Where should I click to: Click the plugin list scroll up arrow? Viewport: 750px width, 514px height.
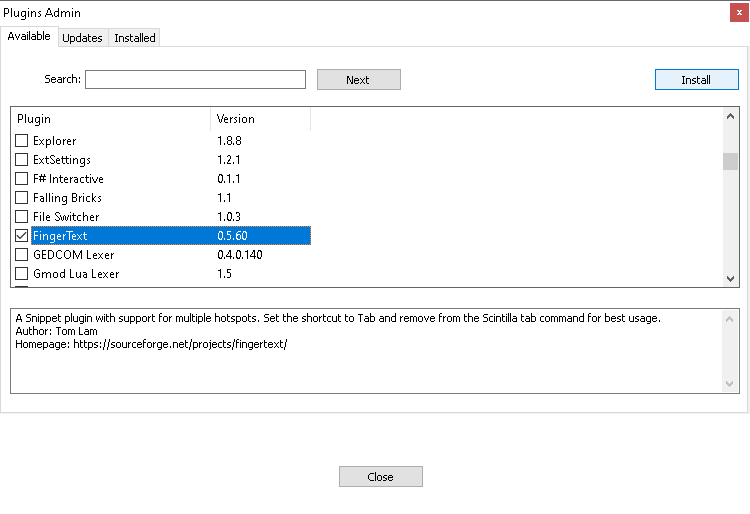click(730, 116)
